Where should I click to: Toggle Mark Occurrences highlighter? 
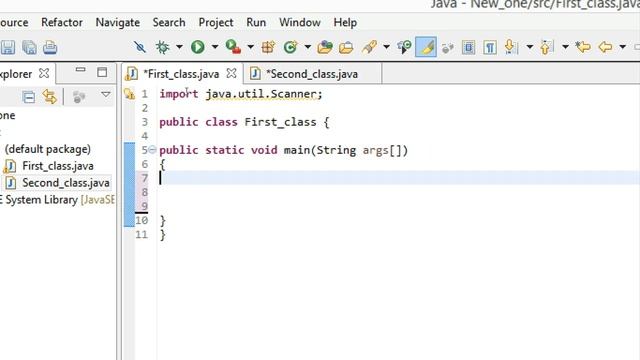click(x=426, y=47)
